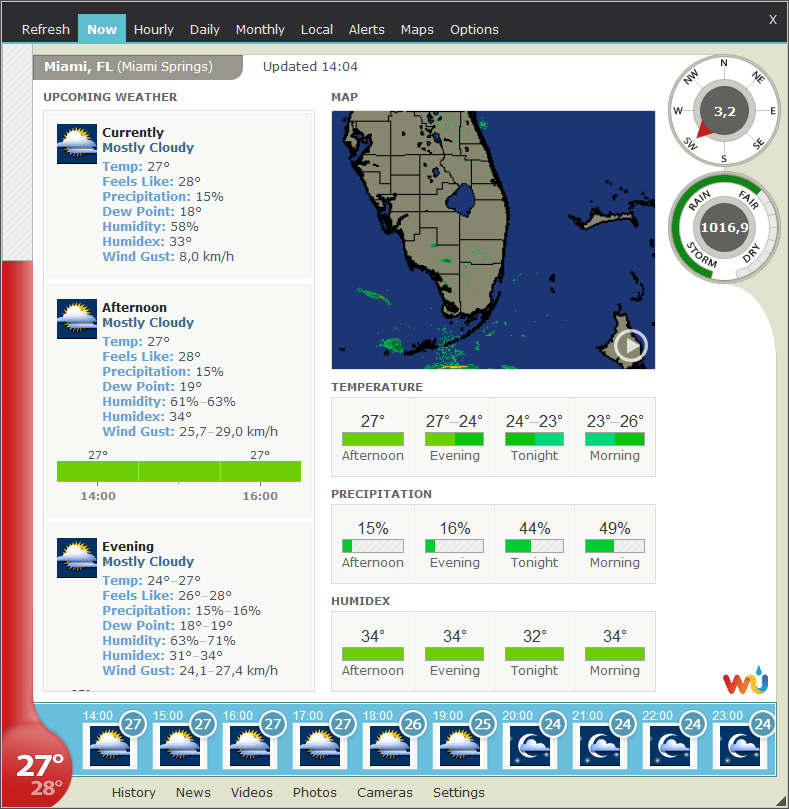
Task: Click the 18:00 hourly forecast icon
Action: 386,746
